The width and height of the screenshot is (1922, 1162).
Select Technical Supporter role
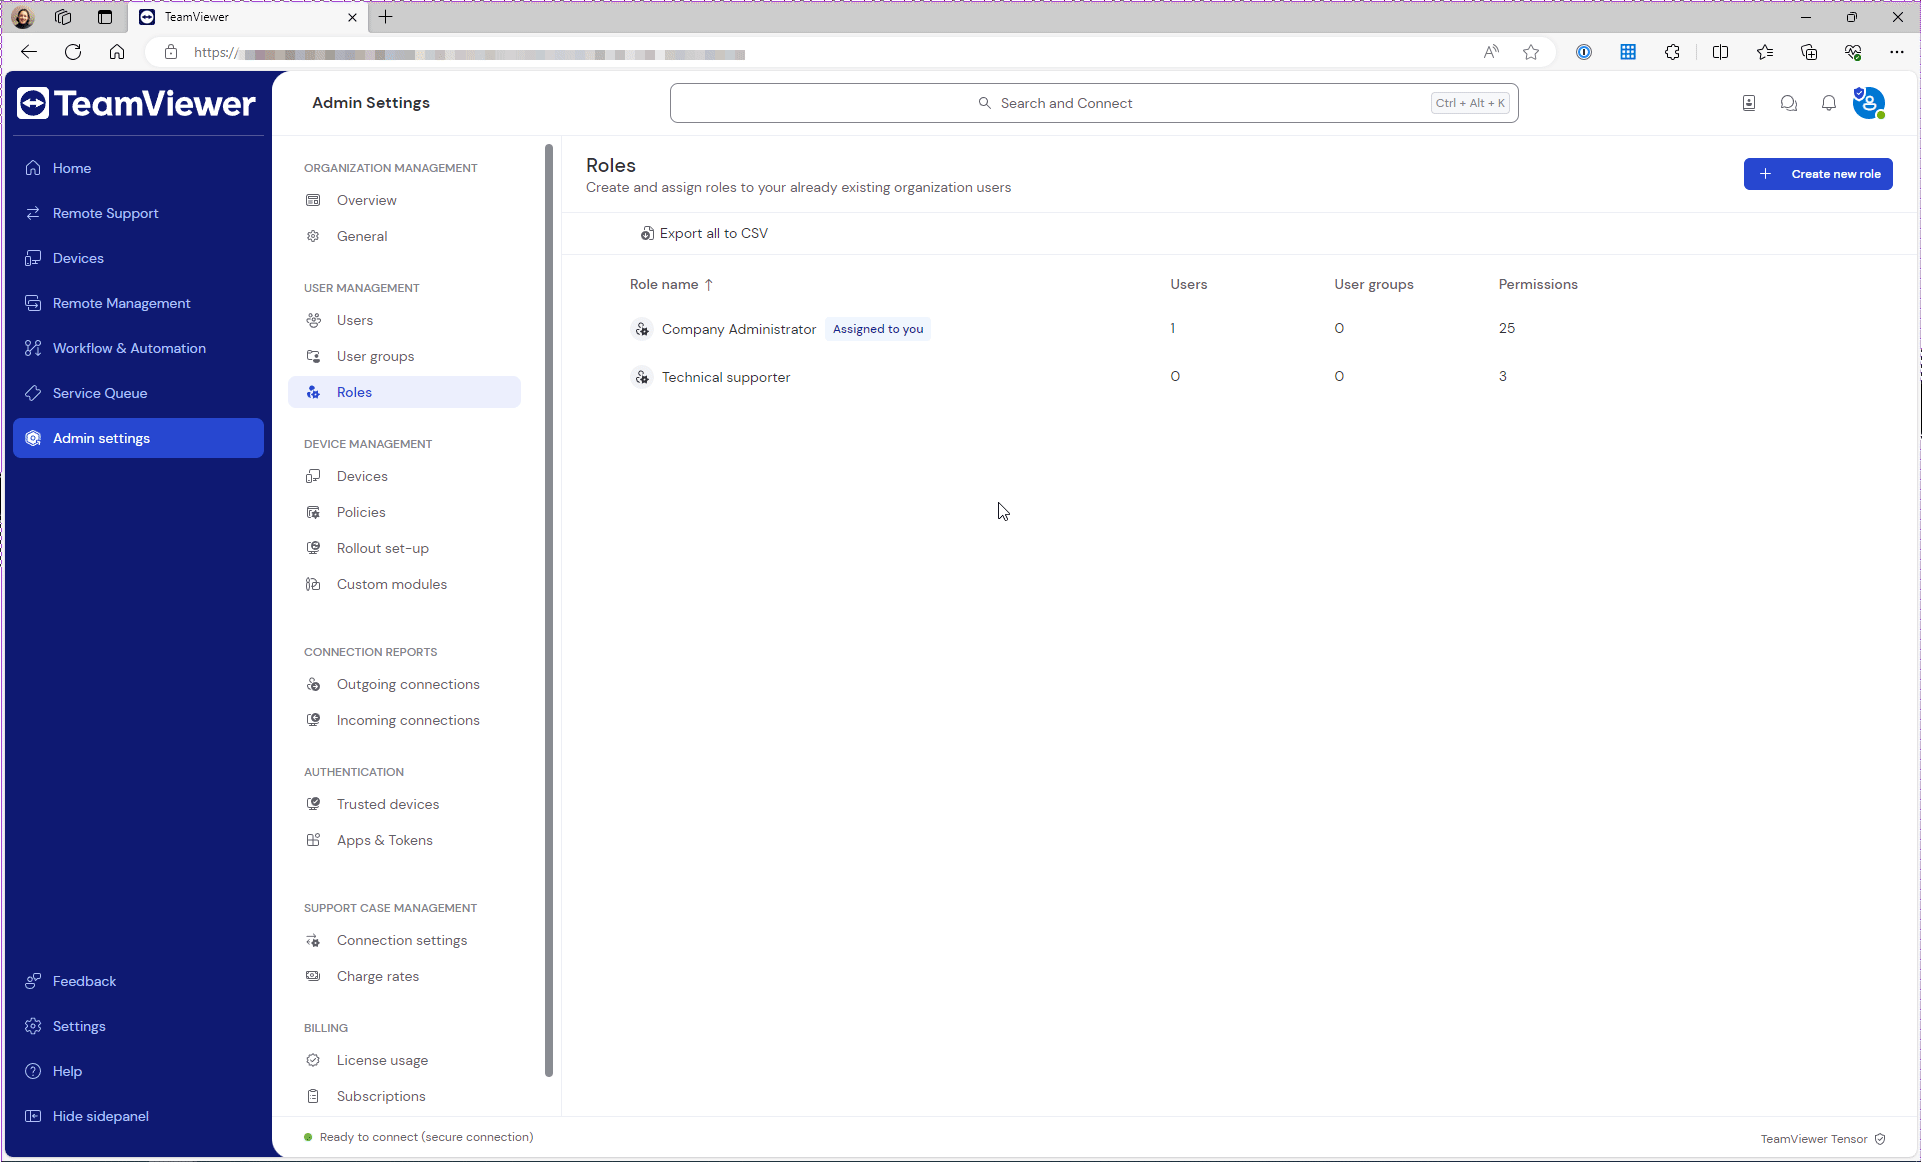tap(725, 376)
